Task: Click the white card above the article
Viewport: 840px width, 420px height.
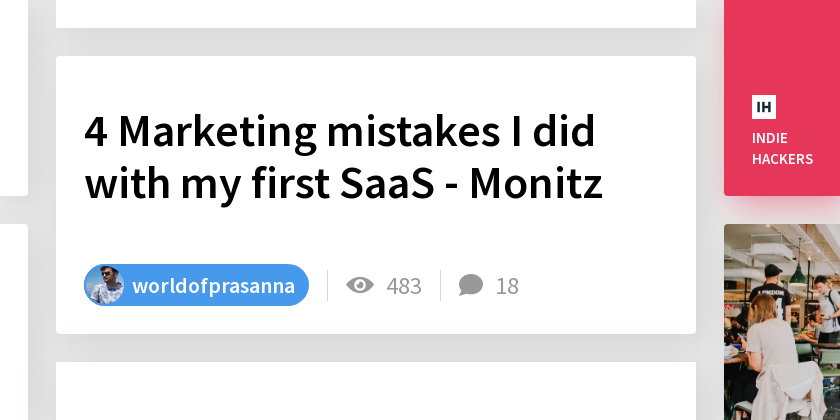Action: 376,14
